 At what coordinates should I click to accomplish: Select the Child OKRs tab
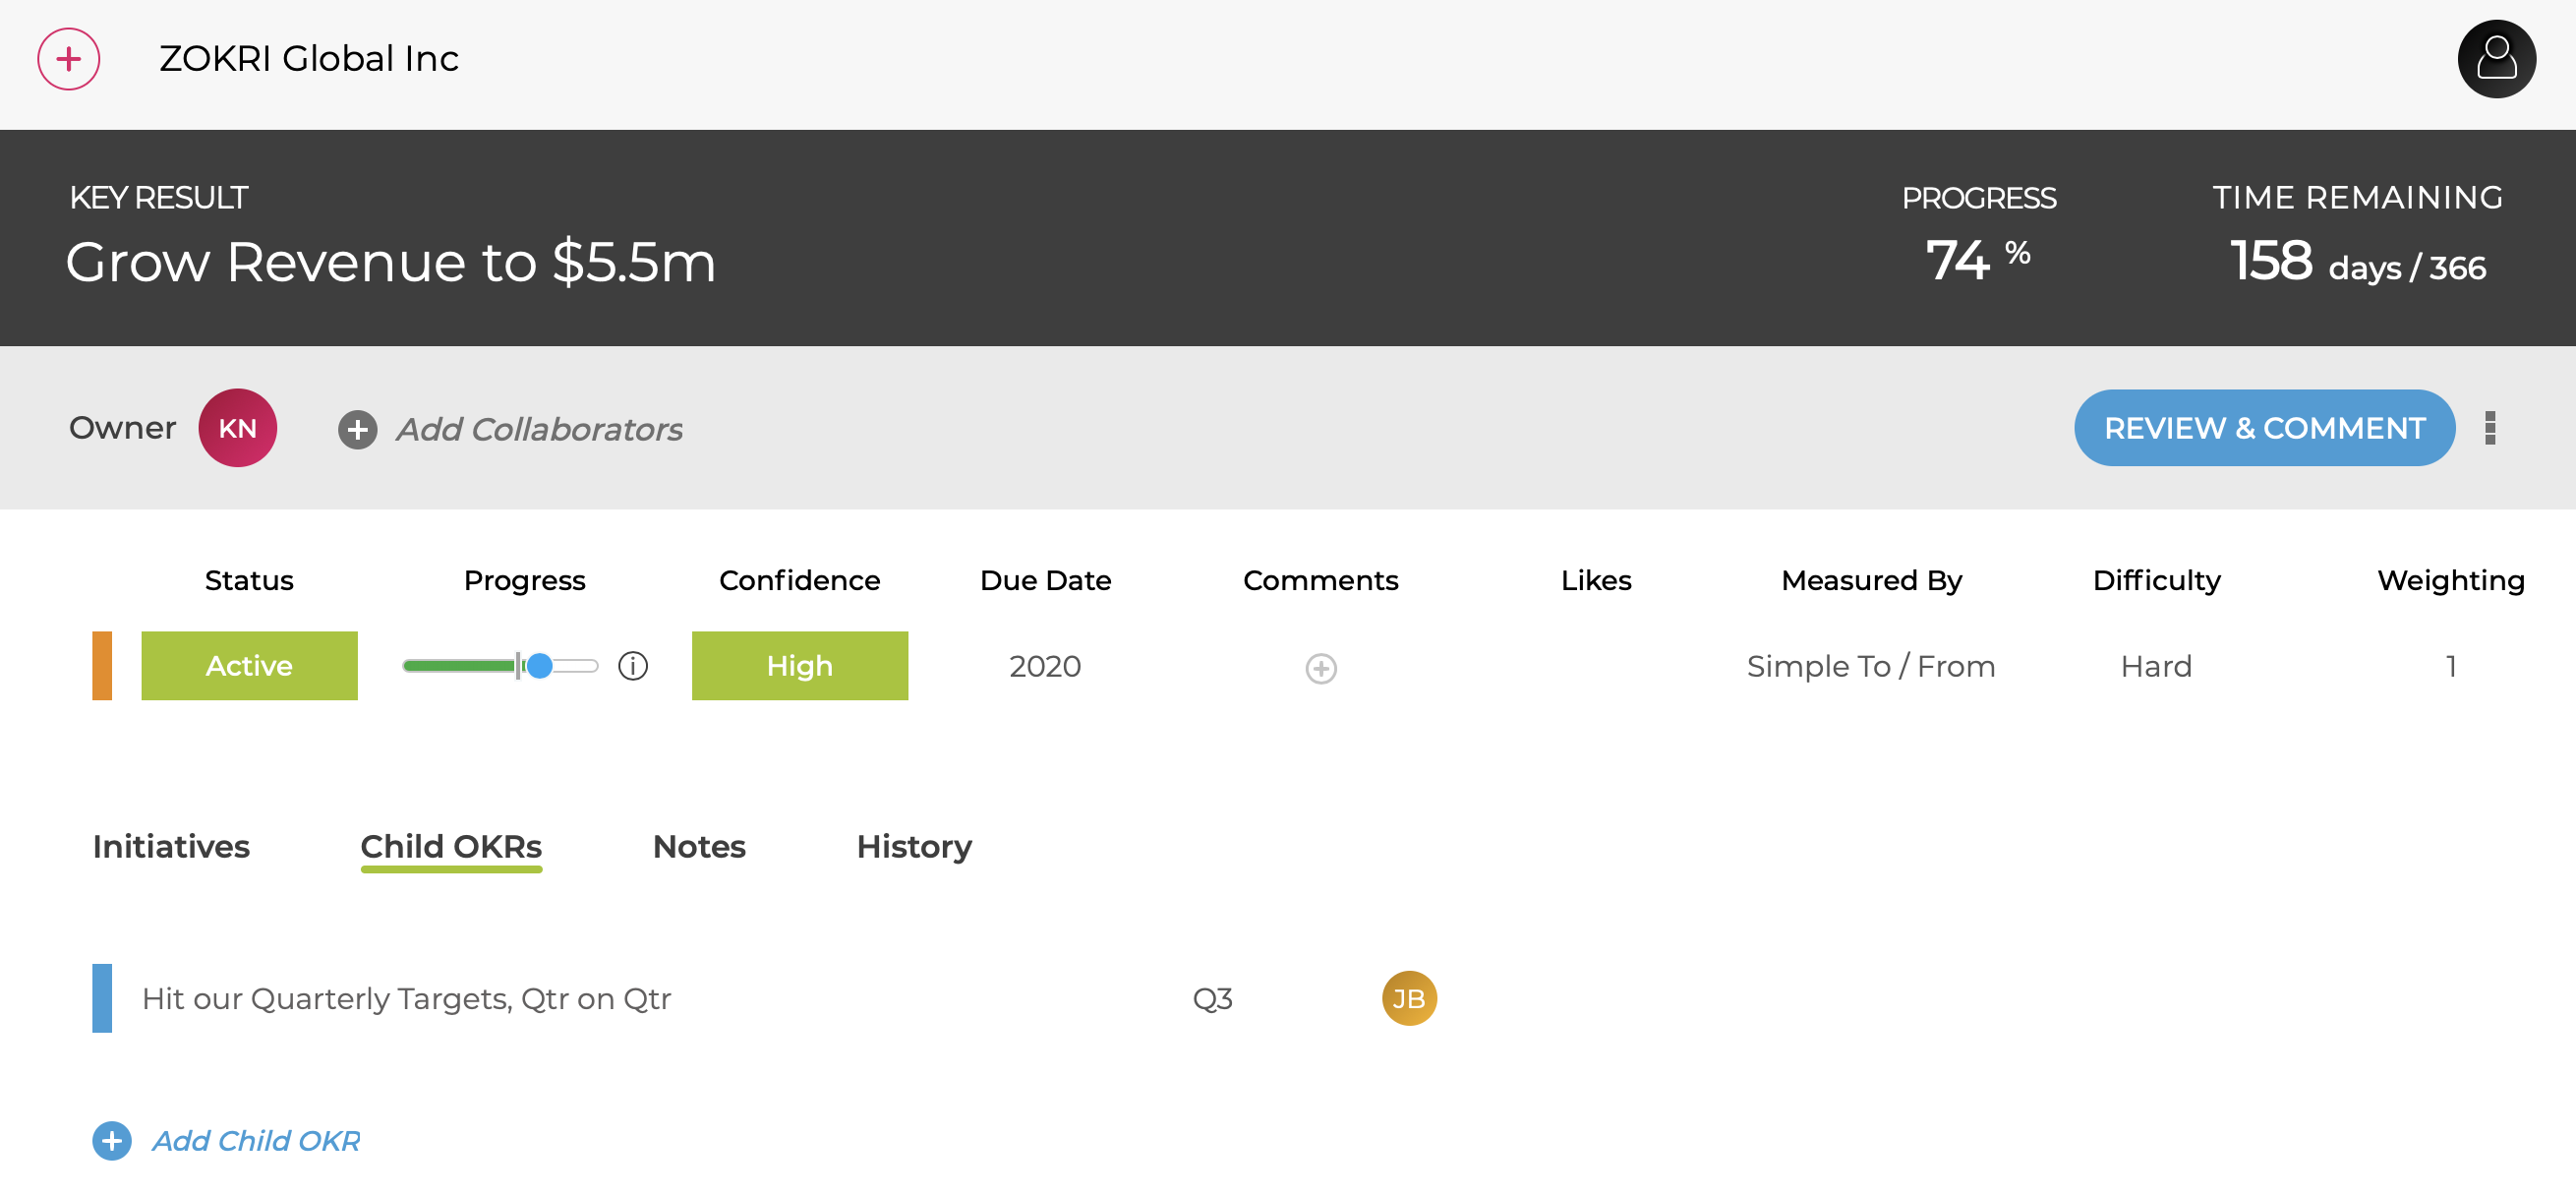coord(451,848)
